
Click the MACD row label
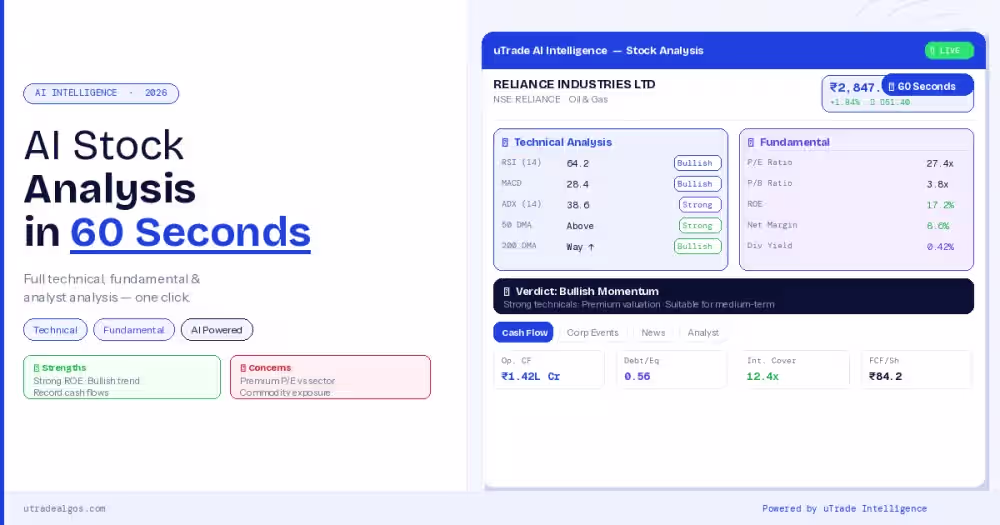[x=511, y=183]
